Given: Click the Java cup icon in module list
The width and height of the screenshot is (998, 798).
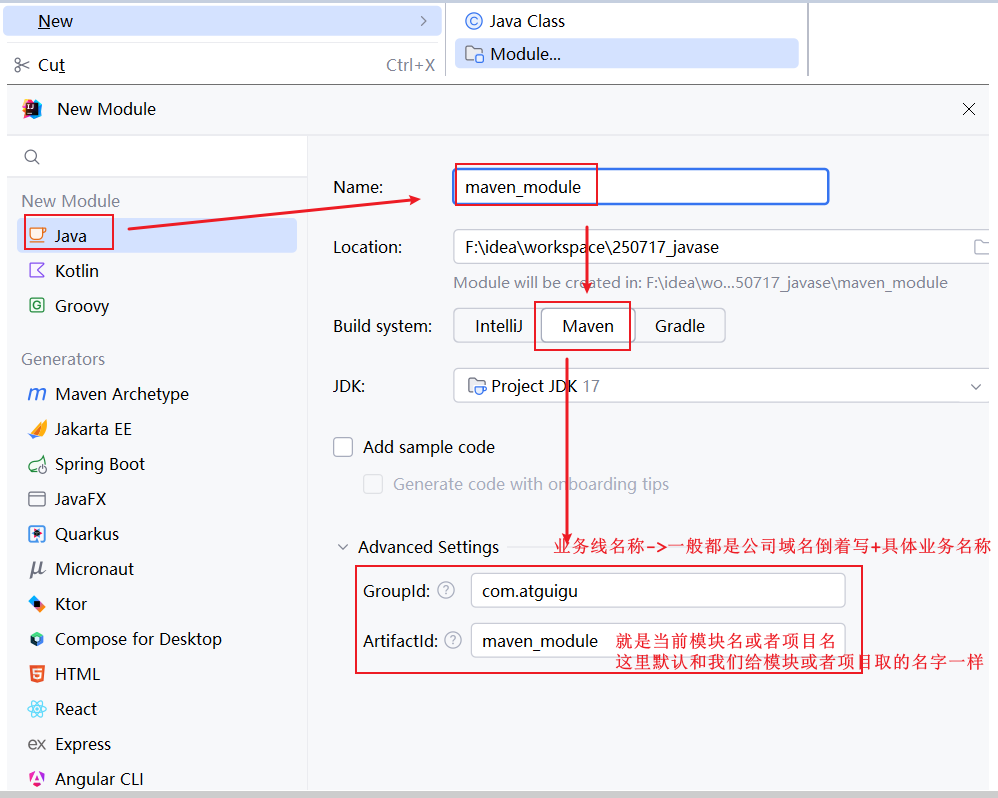Looking at the screenshot, I should [38, 235].
